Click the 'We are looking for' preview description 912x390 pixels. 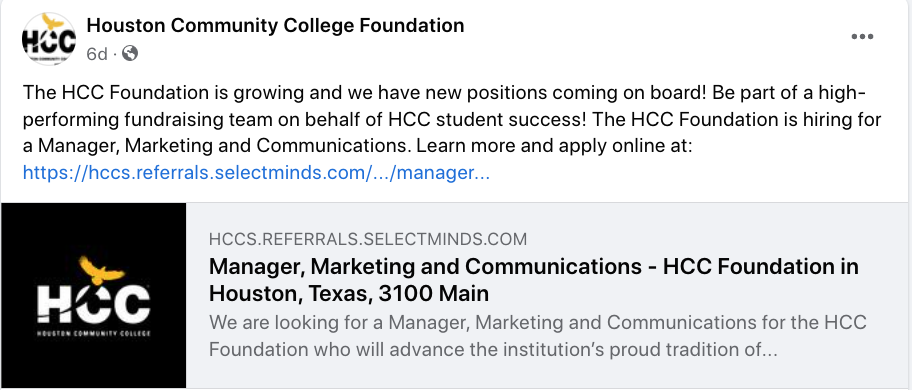pos(537,337)
